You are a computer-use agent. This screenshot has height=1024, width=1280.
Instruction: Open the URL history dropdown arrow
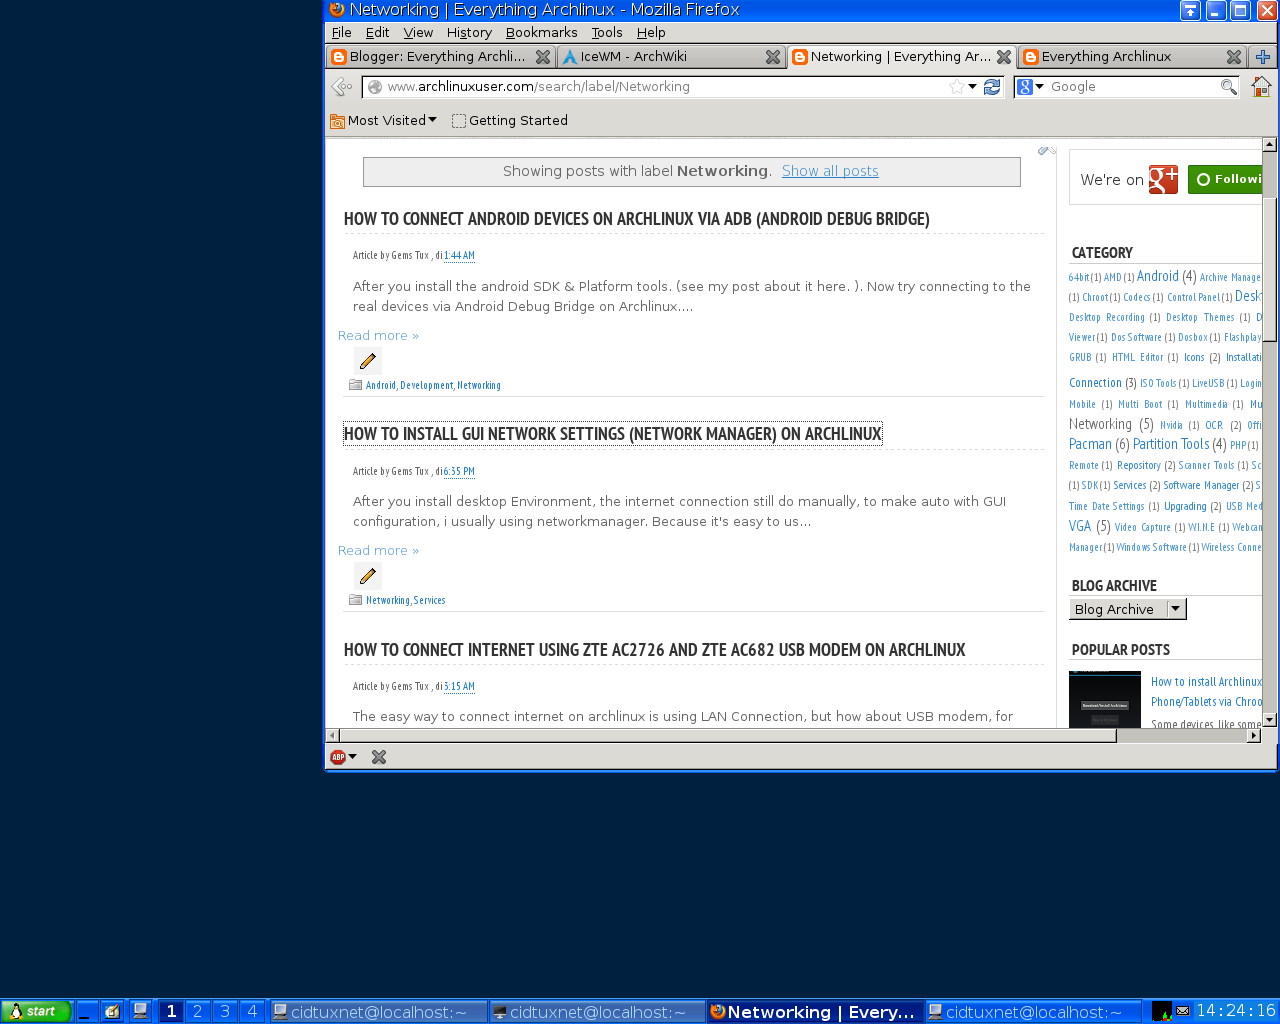coord(972,87)
